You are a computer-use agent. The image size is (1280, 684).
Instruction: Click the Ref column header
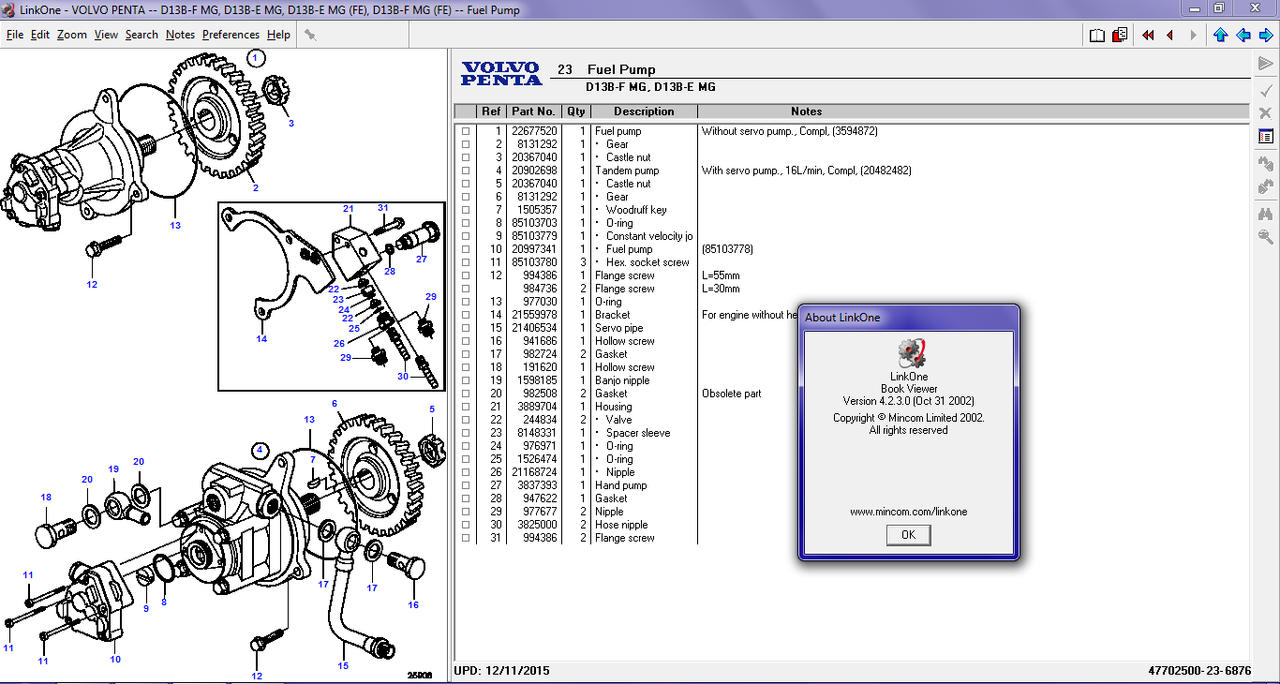pos(490,111)
